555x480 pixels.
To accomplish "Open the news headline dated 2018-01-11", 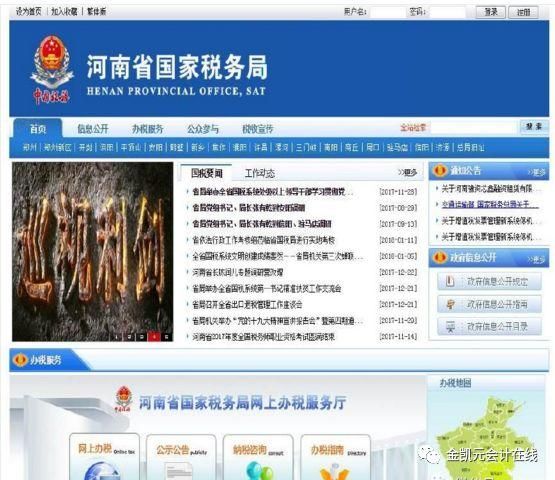I will pyautogui.click(x=263, y=240).
